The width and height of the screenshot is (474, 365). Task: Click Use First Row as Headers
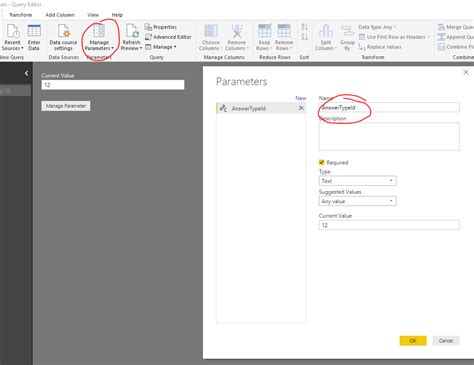click(394, 37)
